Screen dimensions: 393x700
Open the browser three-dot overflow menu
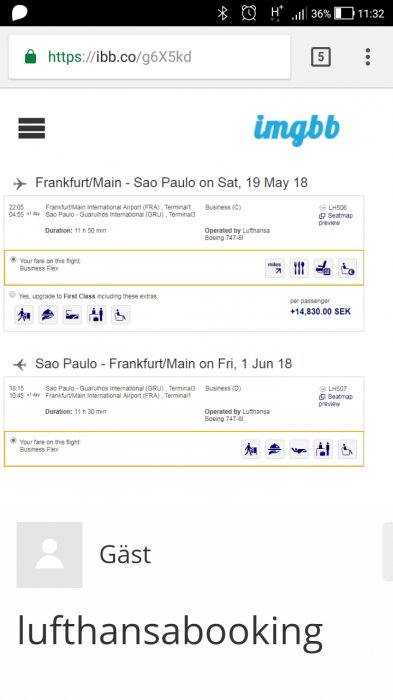coord(368,57)
